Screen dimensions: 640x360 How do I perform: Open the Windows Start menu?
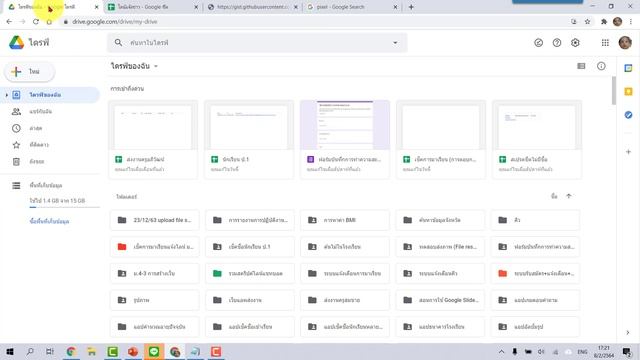click(10, 351)
